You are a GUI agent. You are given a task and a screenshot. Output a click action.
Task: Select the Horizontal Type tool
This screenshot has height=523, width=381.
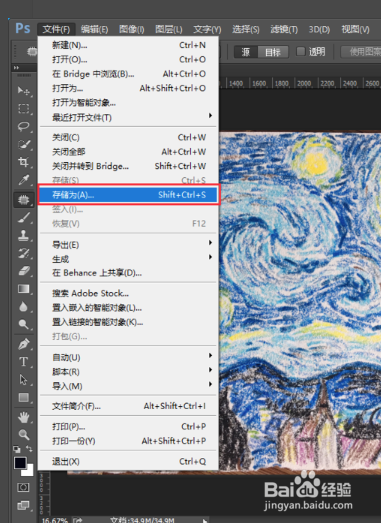(x=23, y=362)
